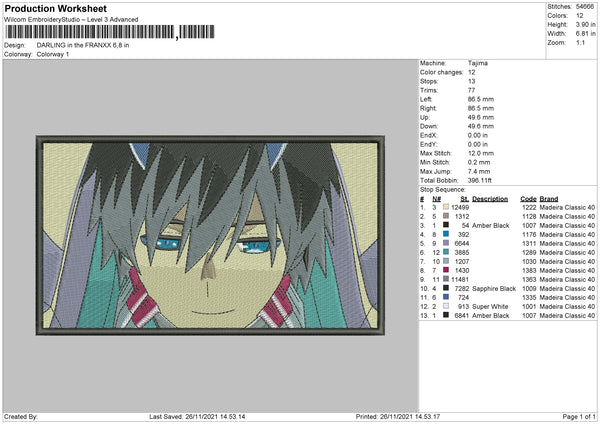Click 'Amber Black' description in stop 3
600x424 pixels.
coord(491,225)
